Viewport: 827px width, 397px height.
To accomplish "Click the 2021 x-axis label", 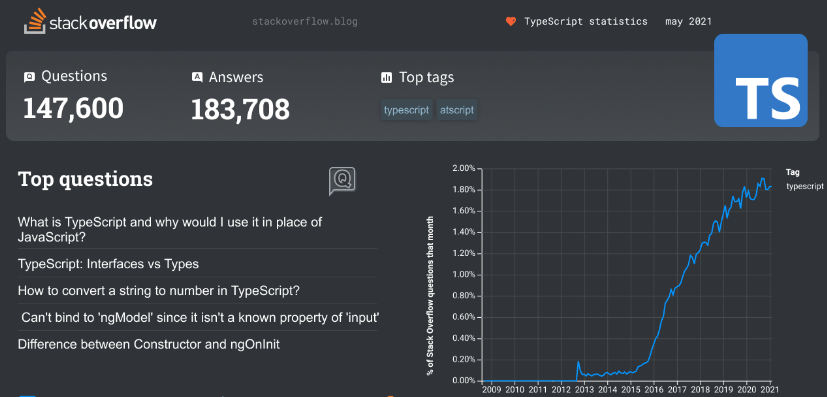I will (770, 391).
